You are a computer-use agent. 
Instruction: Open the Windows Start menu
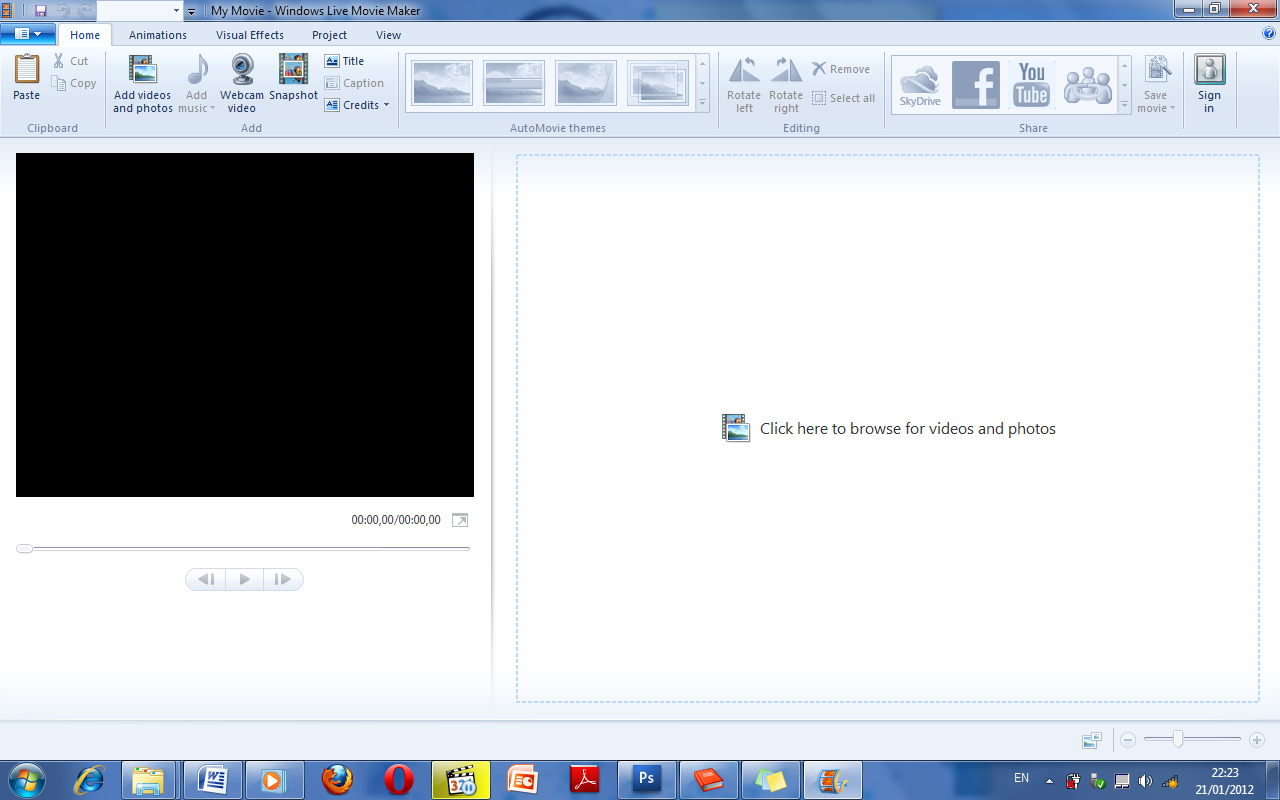click(25, 779)
